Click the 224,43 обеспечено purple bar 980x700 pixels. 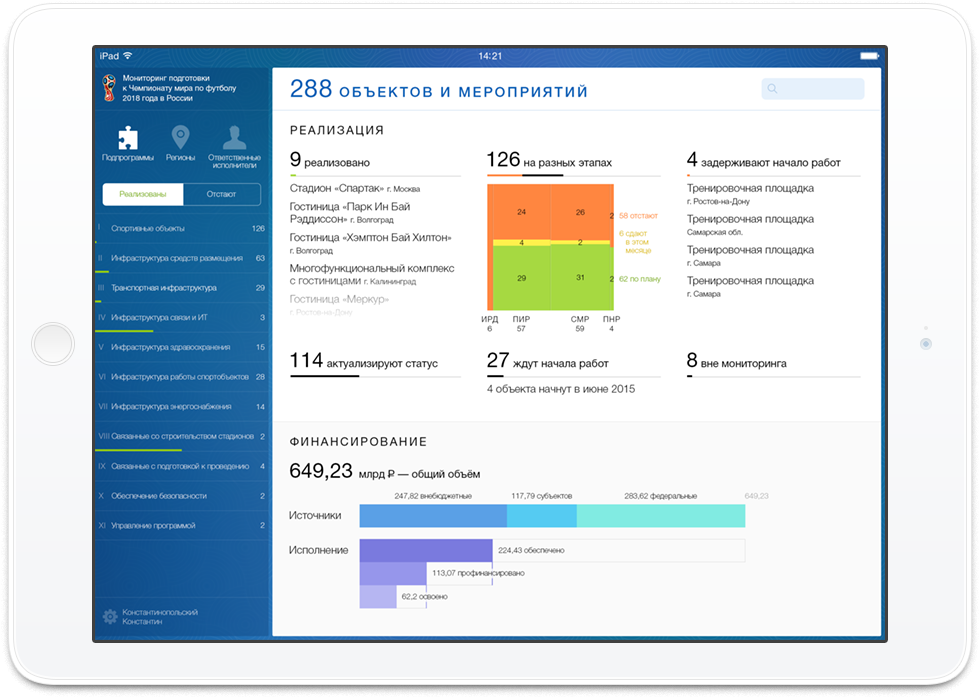point(426,551)
